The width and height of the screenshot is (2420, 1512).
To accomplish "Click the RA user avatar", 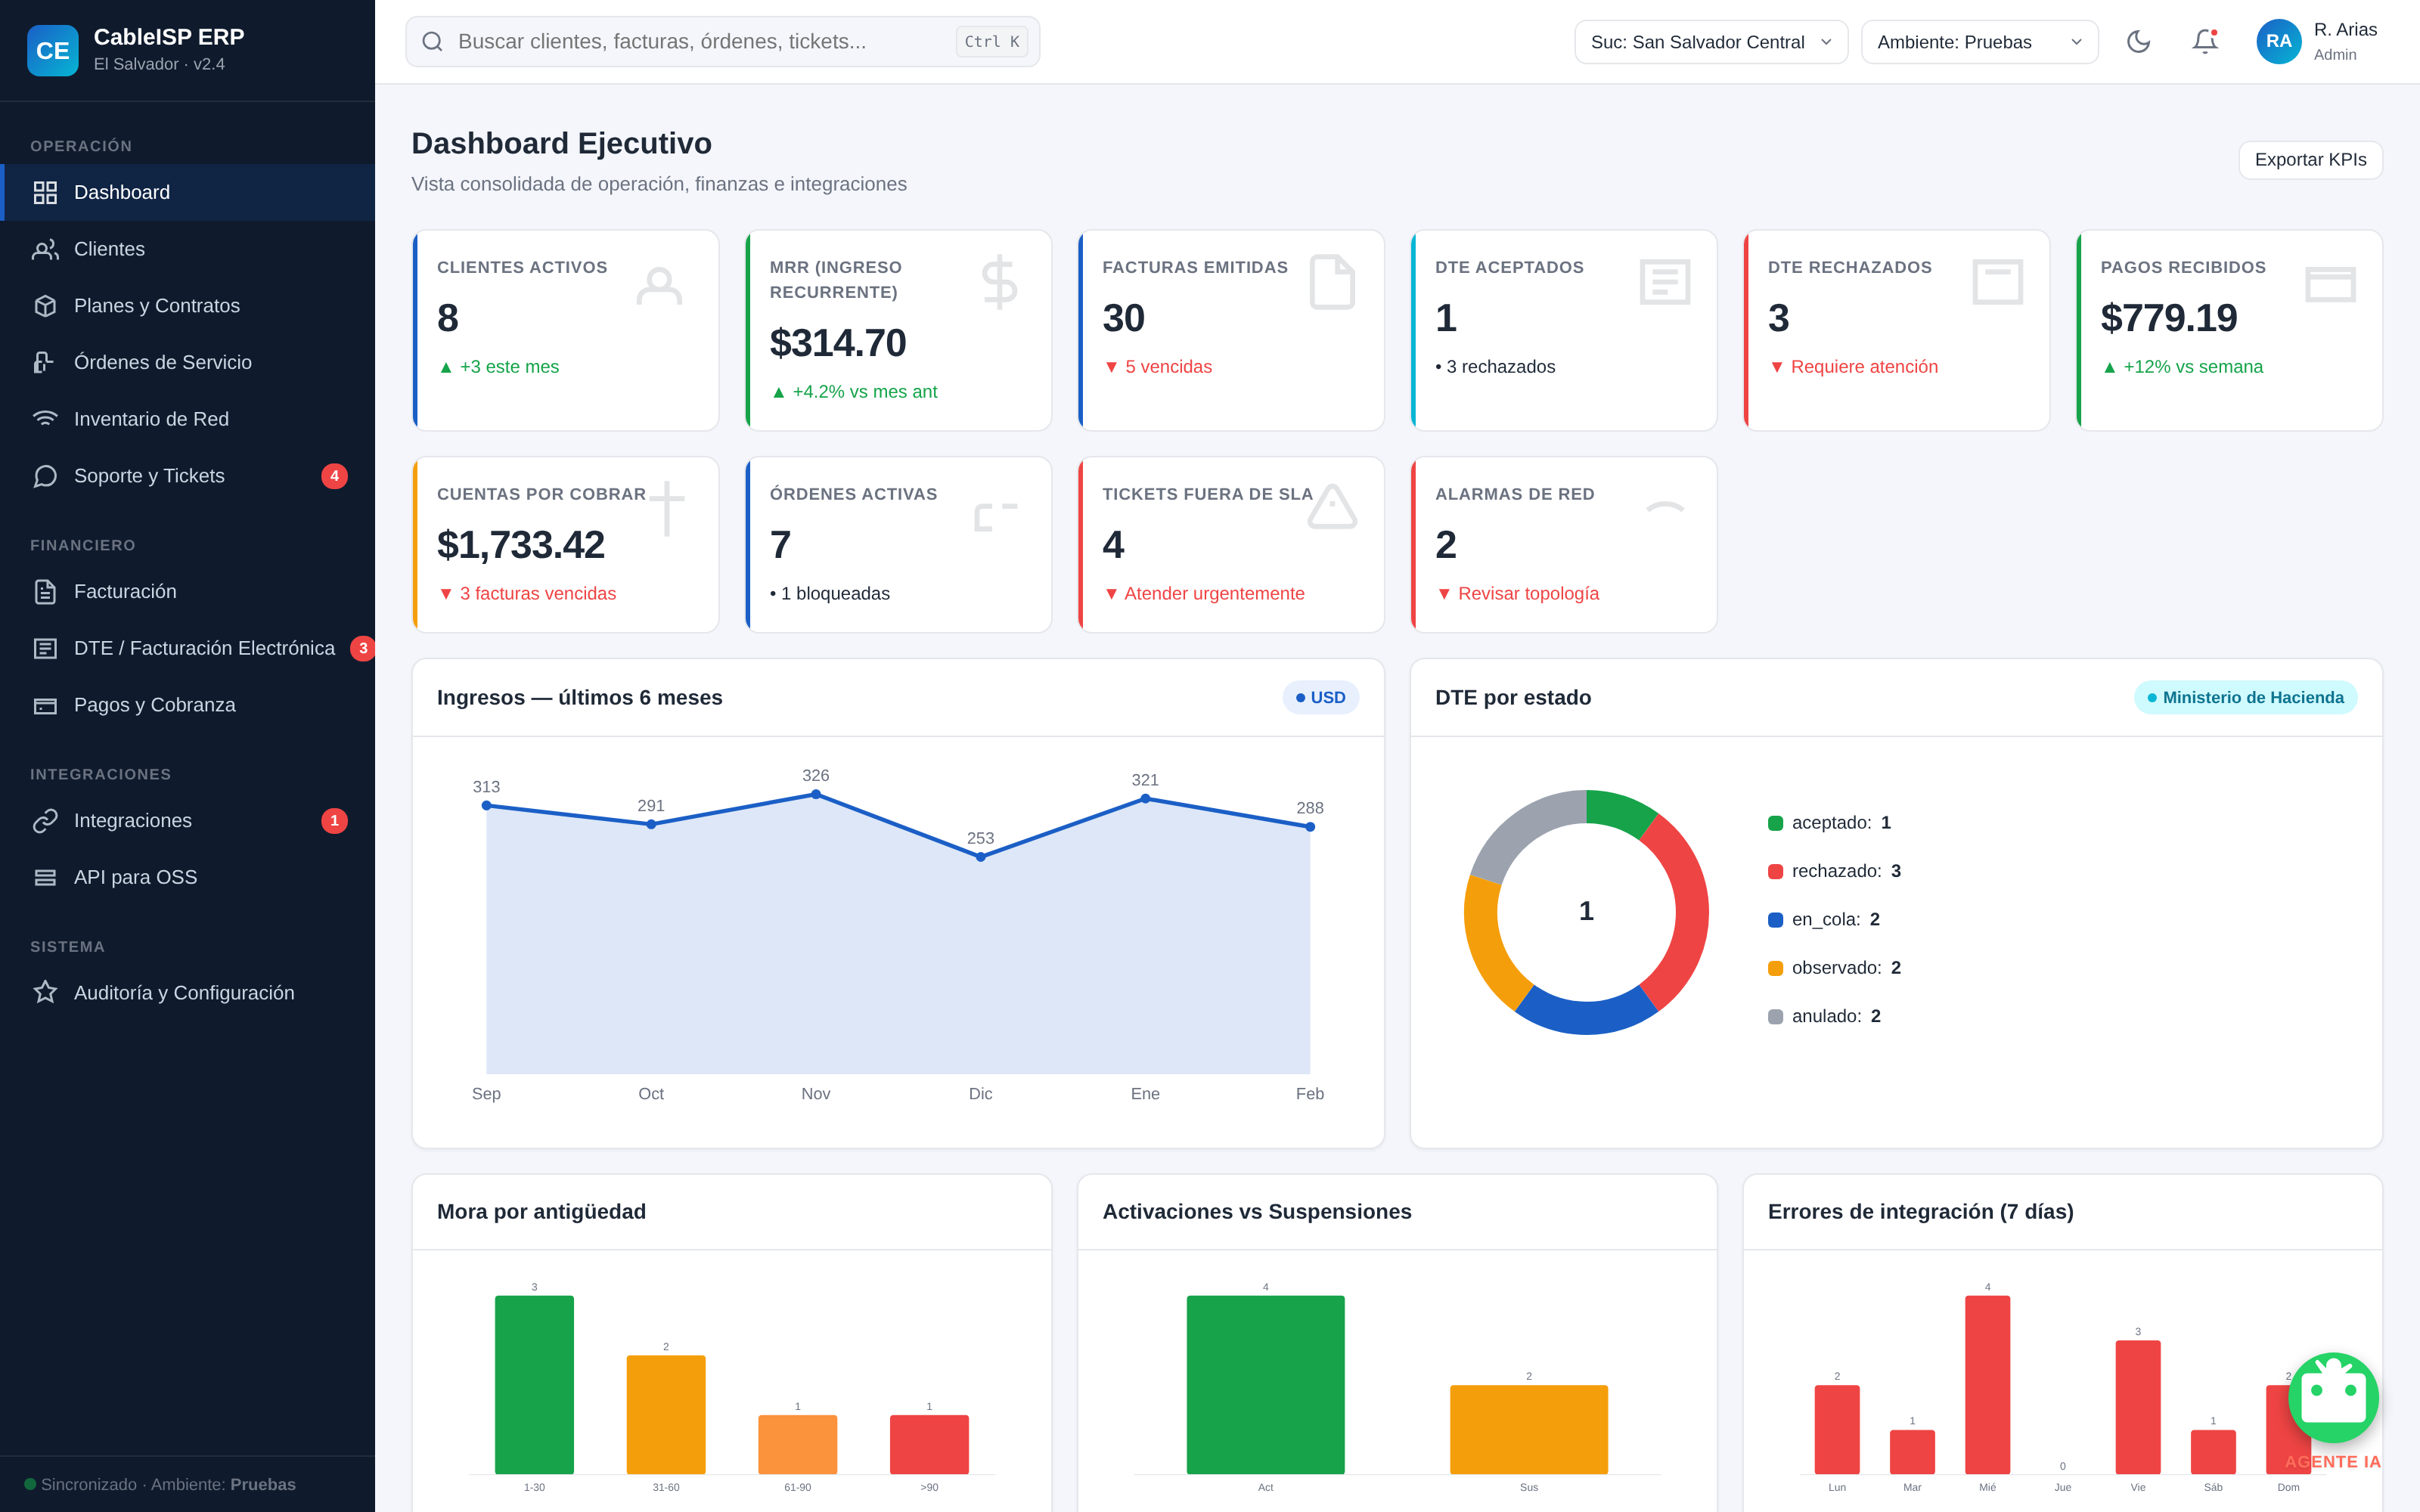I will click(x=2279, y=41).
